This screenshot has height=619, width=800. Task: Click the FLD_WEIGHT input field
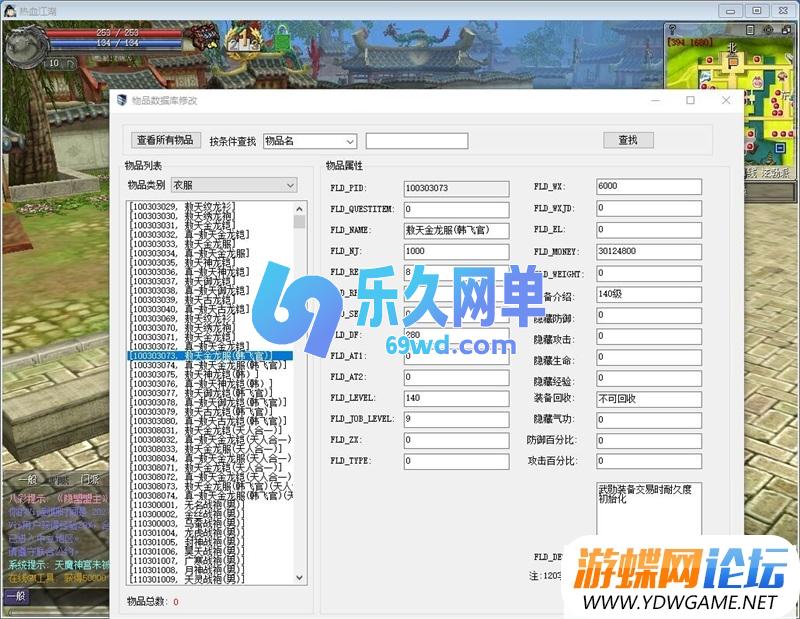click(x=648, y=273)
